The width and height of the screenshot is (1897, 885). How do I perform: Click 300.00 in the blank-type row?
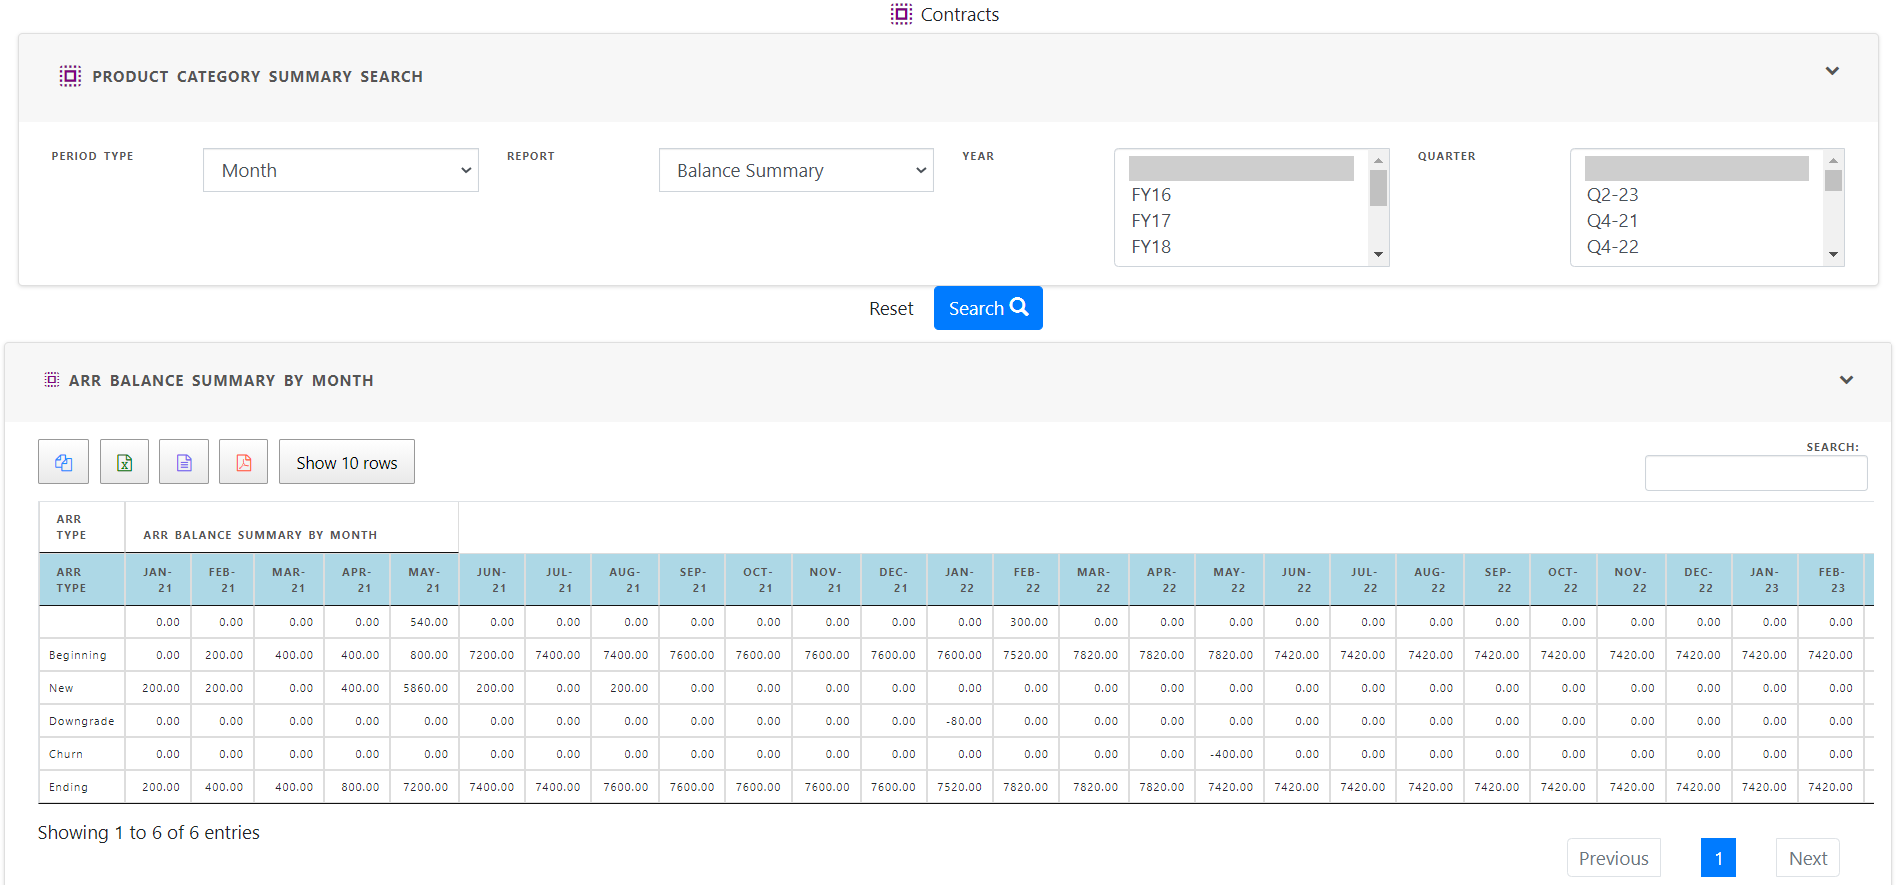tap(1029, 622)
